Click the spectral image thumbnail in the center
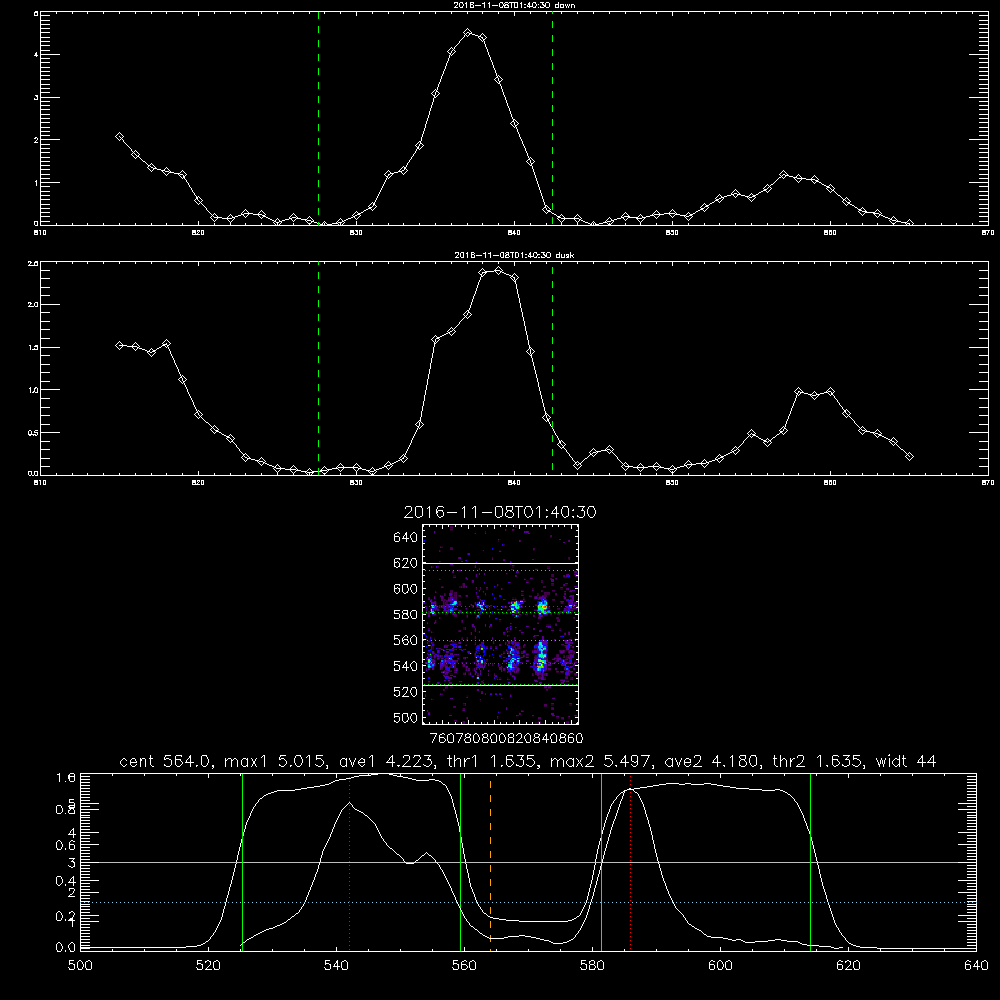 pyautogui.click(x=501, y=624)
